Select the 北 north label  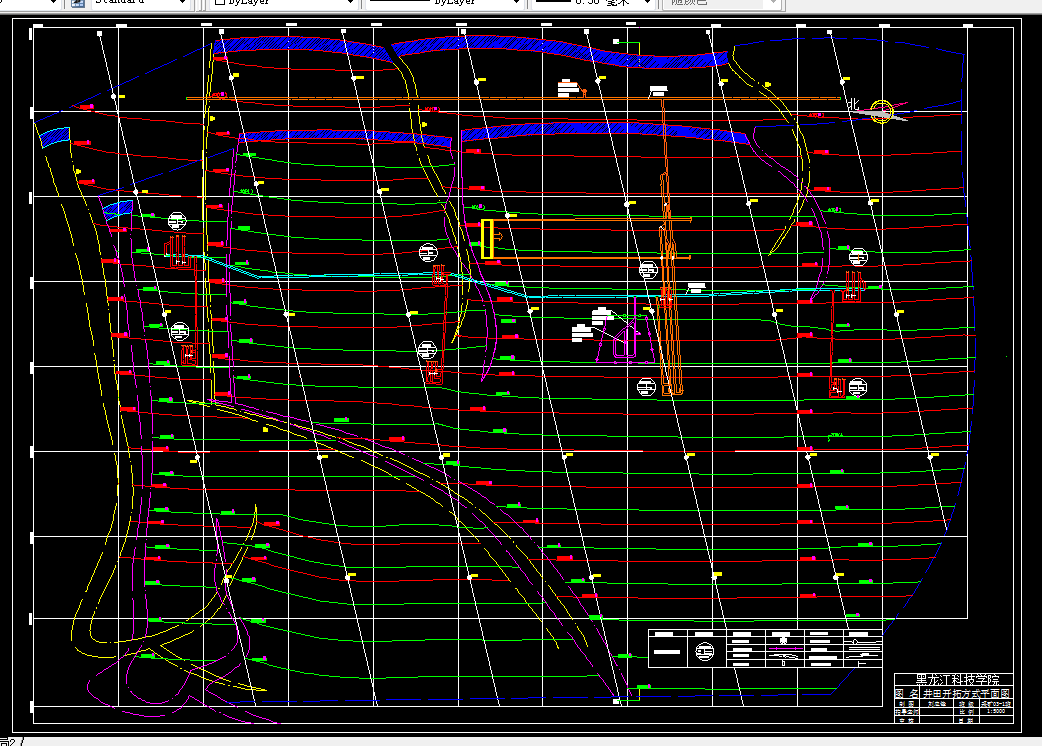point(853,104)
